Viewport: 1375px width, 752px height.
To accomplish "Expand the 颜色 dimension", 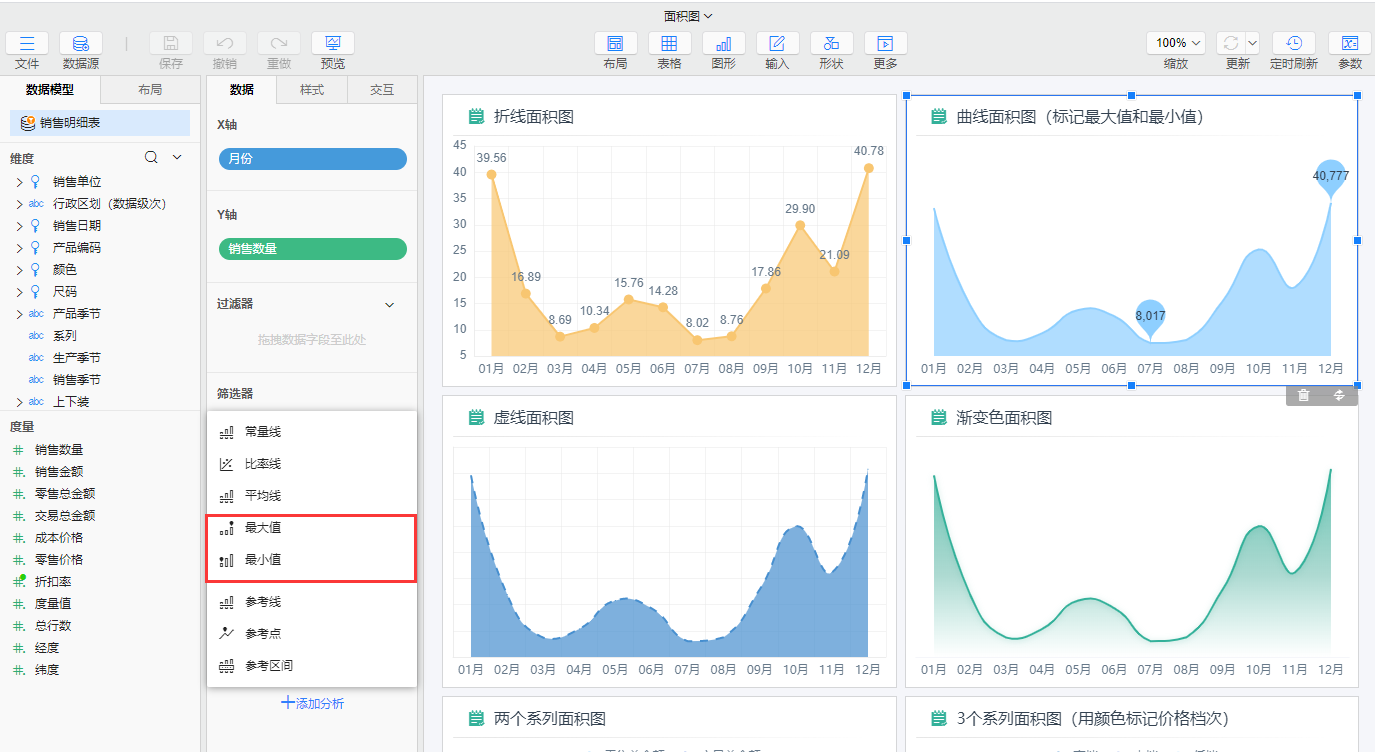I will (x=19, y=270).
